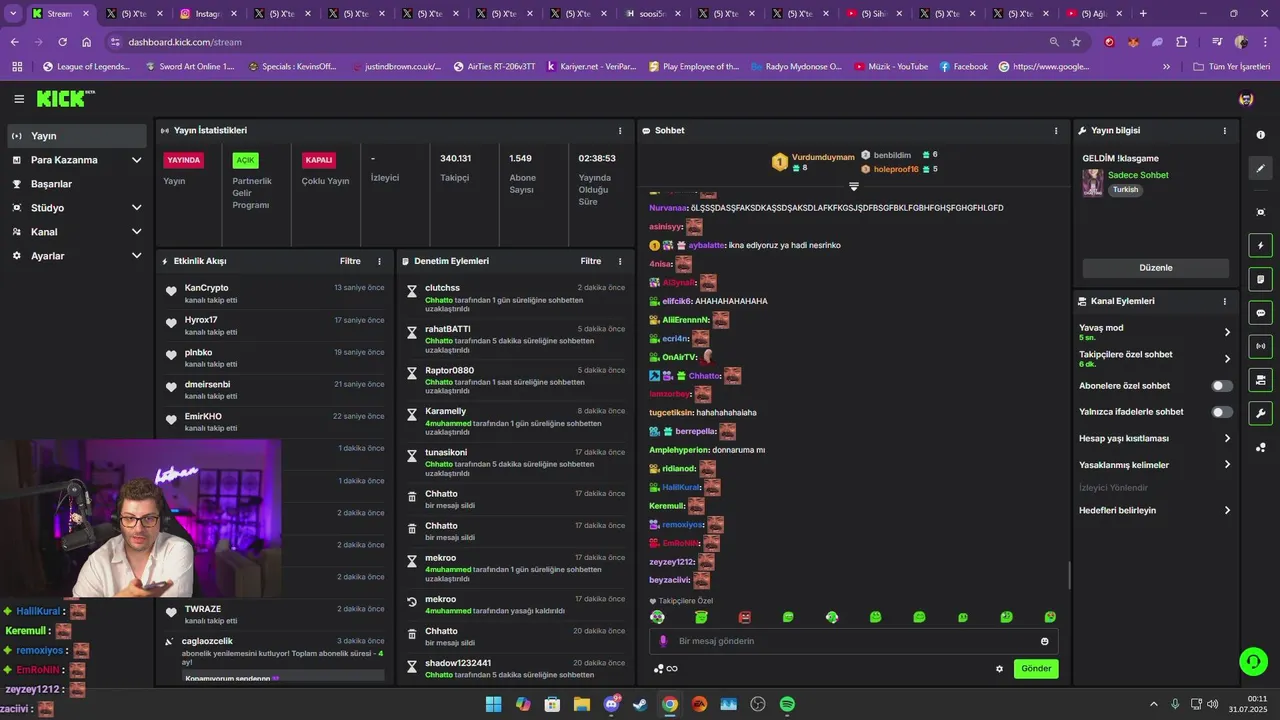The width and height of the screenshot is (1280, 720).
Task: Open the Müzik - YouTube bookmark
Action: click(891, 67)
